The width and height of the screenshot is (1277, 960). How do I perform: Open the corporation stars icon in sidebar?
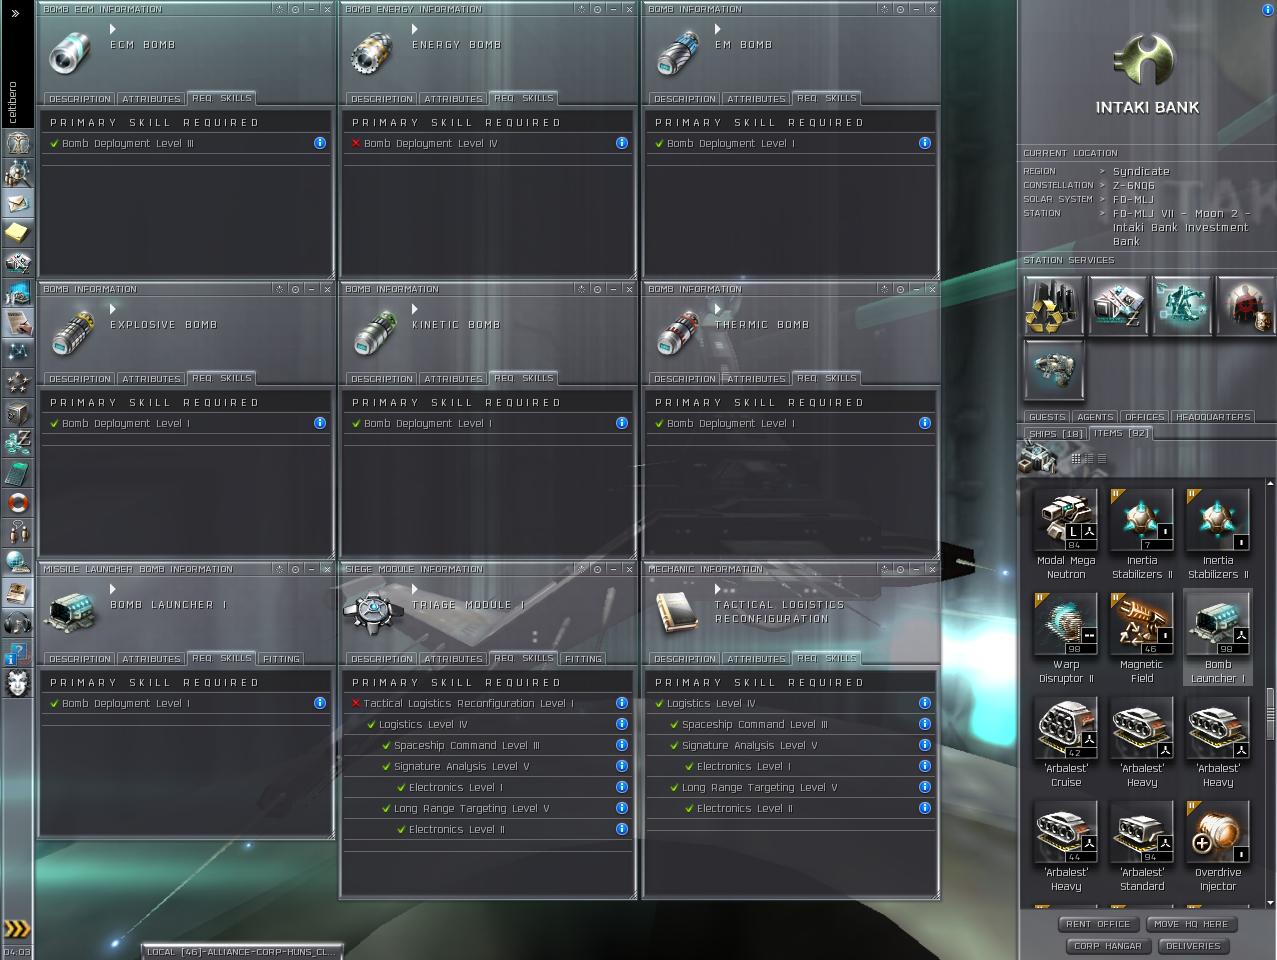click(17, 383)
